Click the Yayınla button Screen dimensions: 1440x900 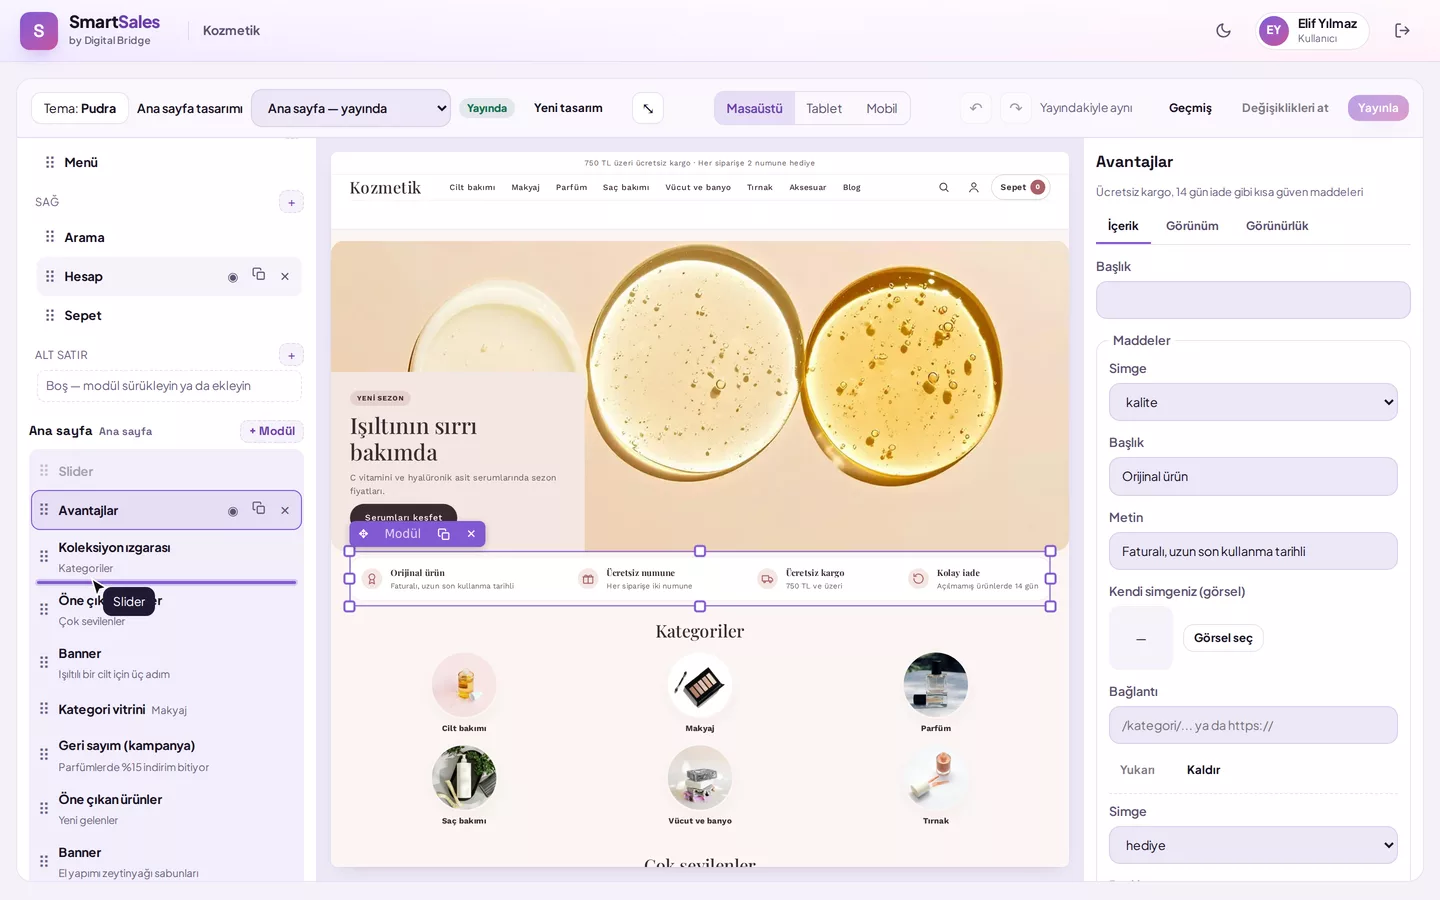tap(1378, 108)
